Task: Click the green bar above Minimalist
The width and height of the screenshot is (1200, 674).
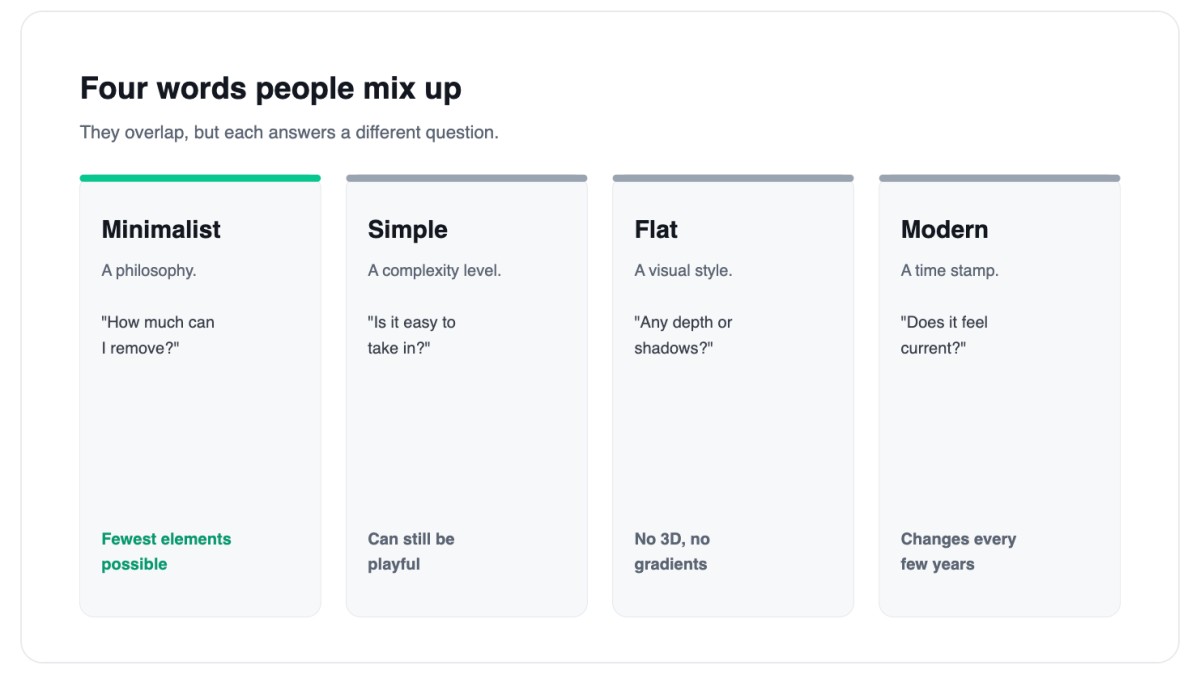Action: tap(200, 178)
